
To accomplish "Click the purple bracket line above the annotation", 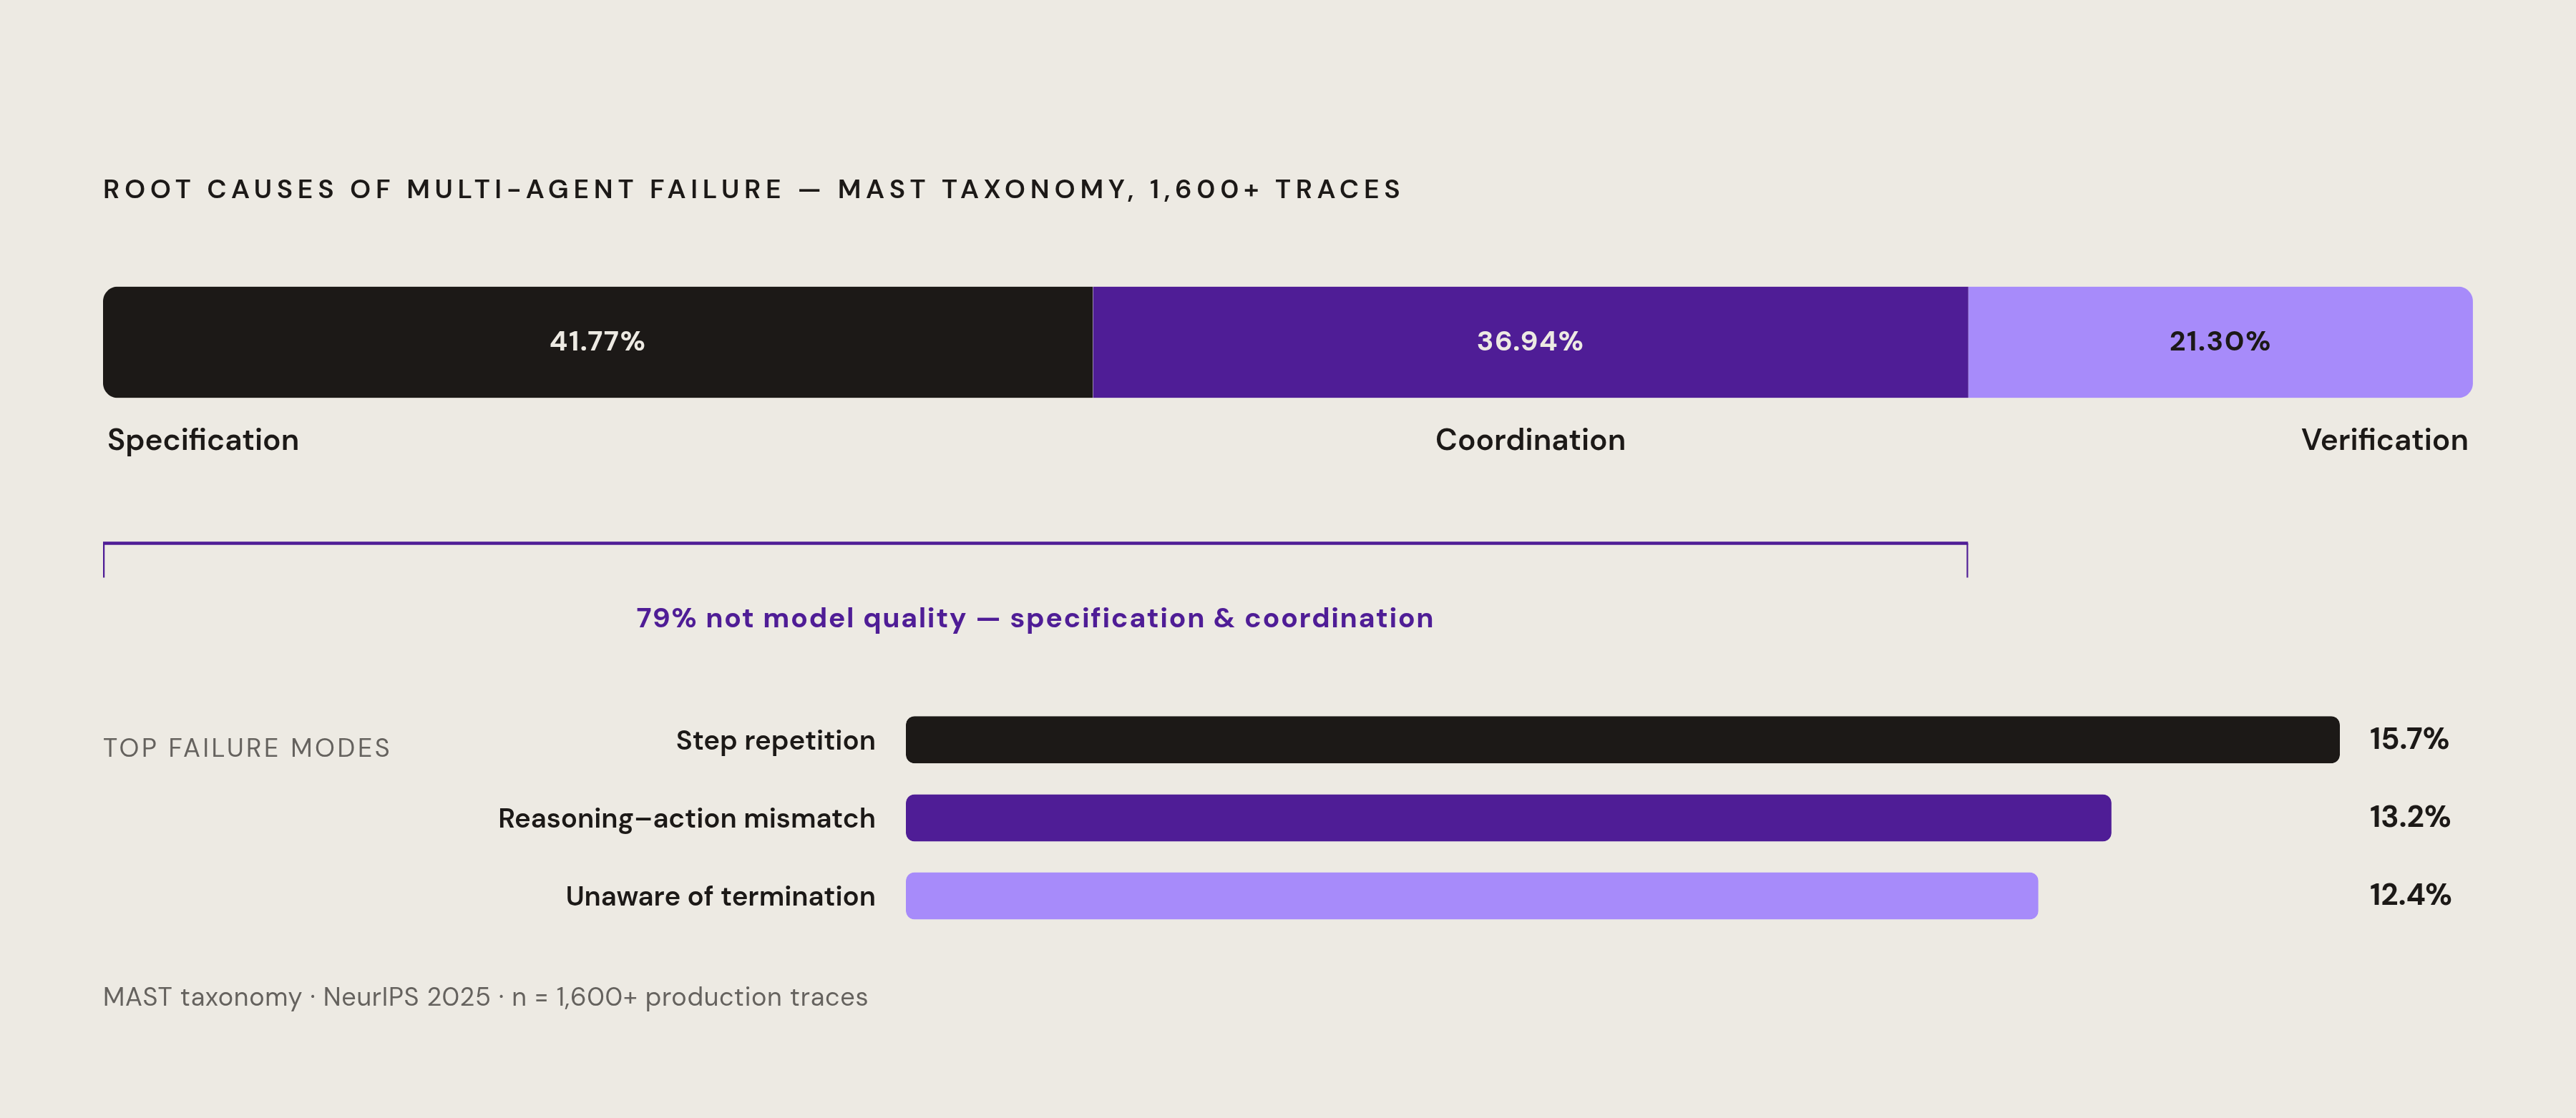I will pyautogui.click(x=1035, y=545).
